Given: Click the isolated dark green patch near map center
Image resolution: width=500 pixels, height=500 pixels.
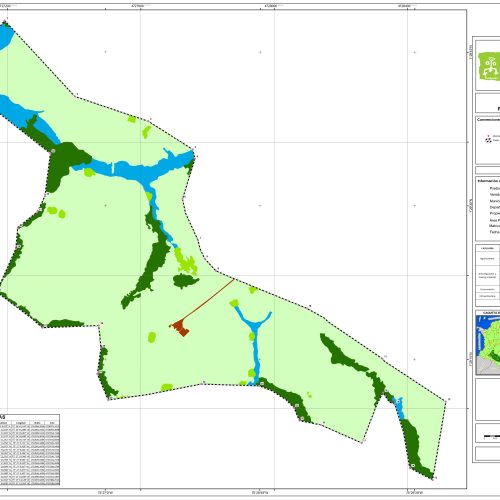Looking at the screenshot, I should coord(185,281).
